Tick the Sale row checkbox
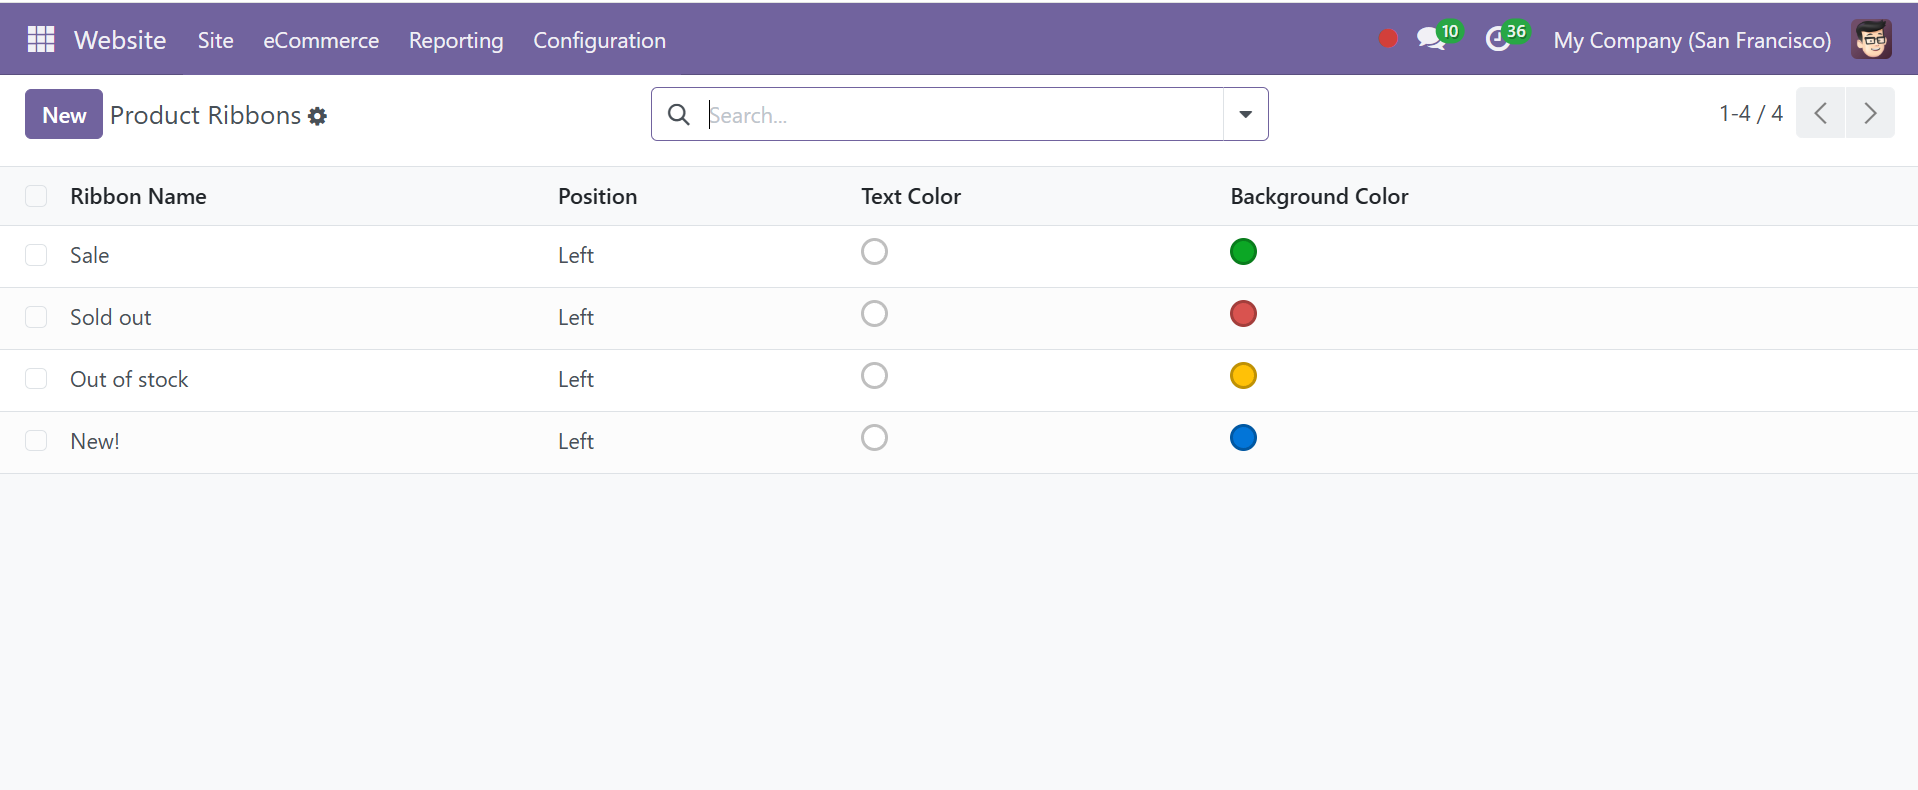The width and height of the screenshot is (1918, 790). pyautogui.click(x=36, y=255)
